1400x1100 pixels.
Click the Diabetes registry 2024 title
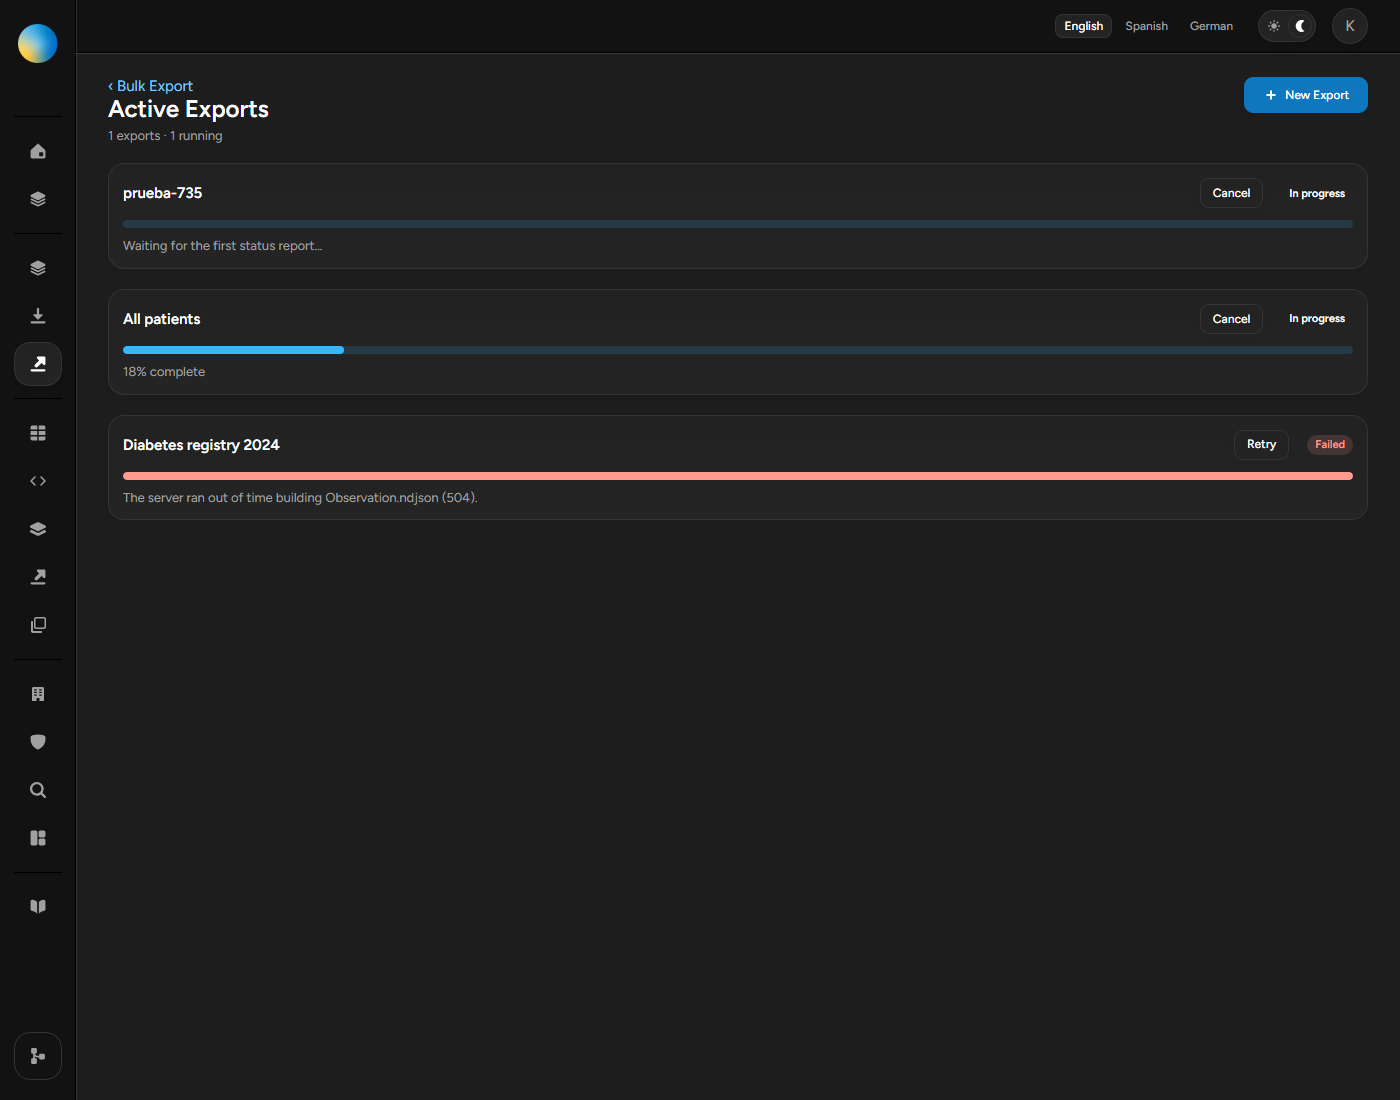pyautogui.click(x=201, y=445)
